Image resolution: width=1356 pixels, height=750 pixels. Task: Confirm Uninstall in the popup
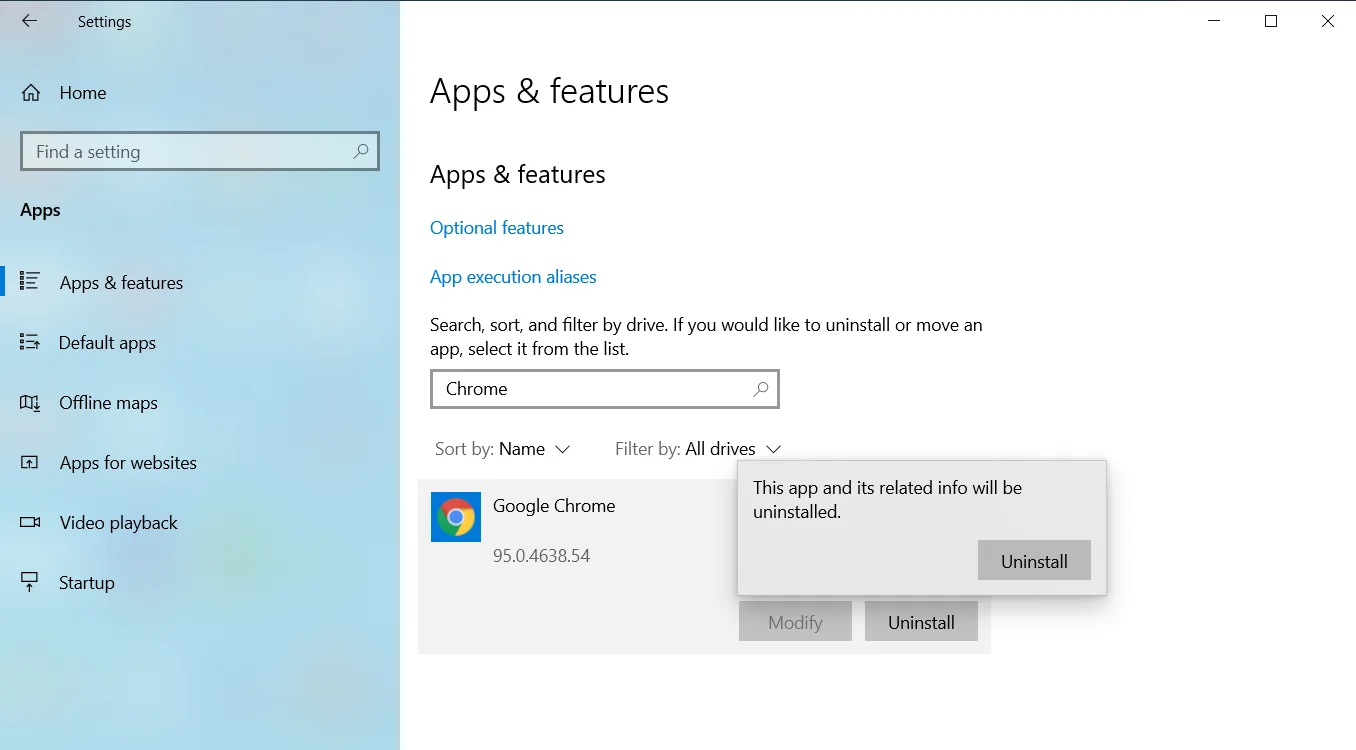(x=1034, y=561)
